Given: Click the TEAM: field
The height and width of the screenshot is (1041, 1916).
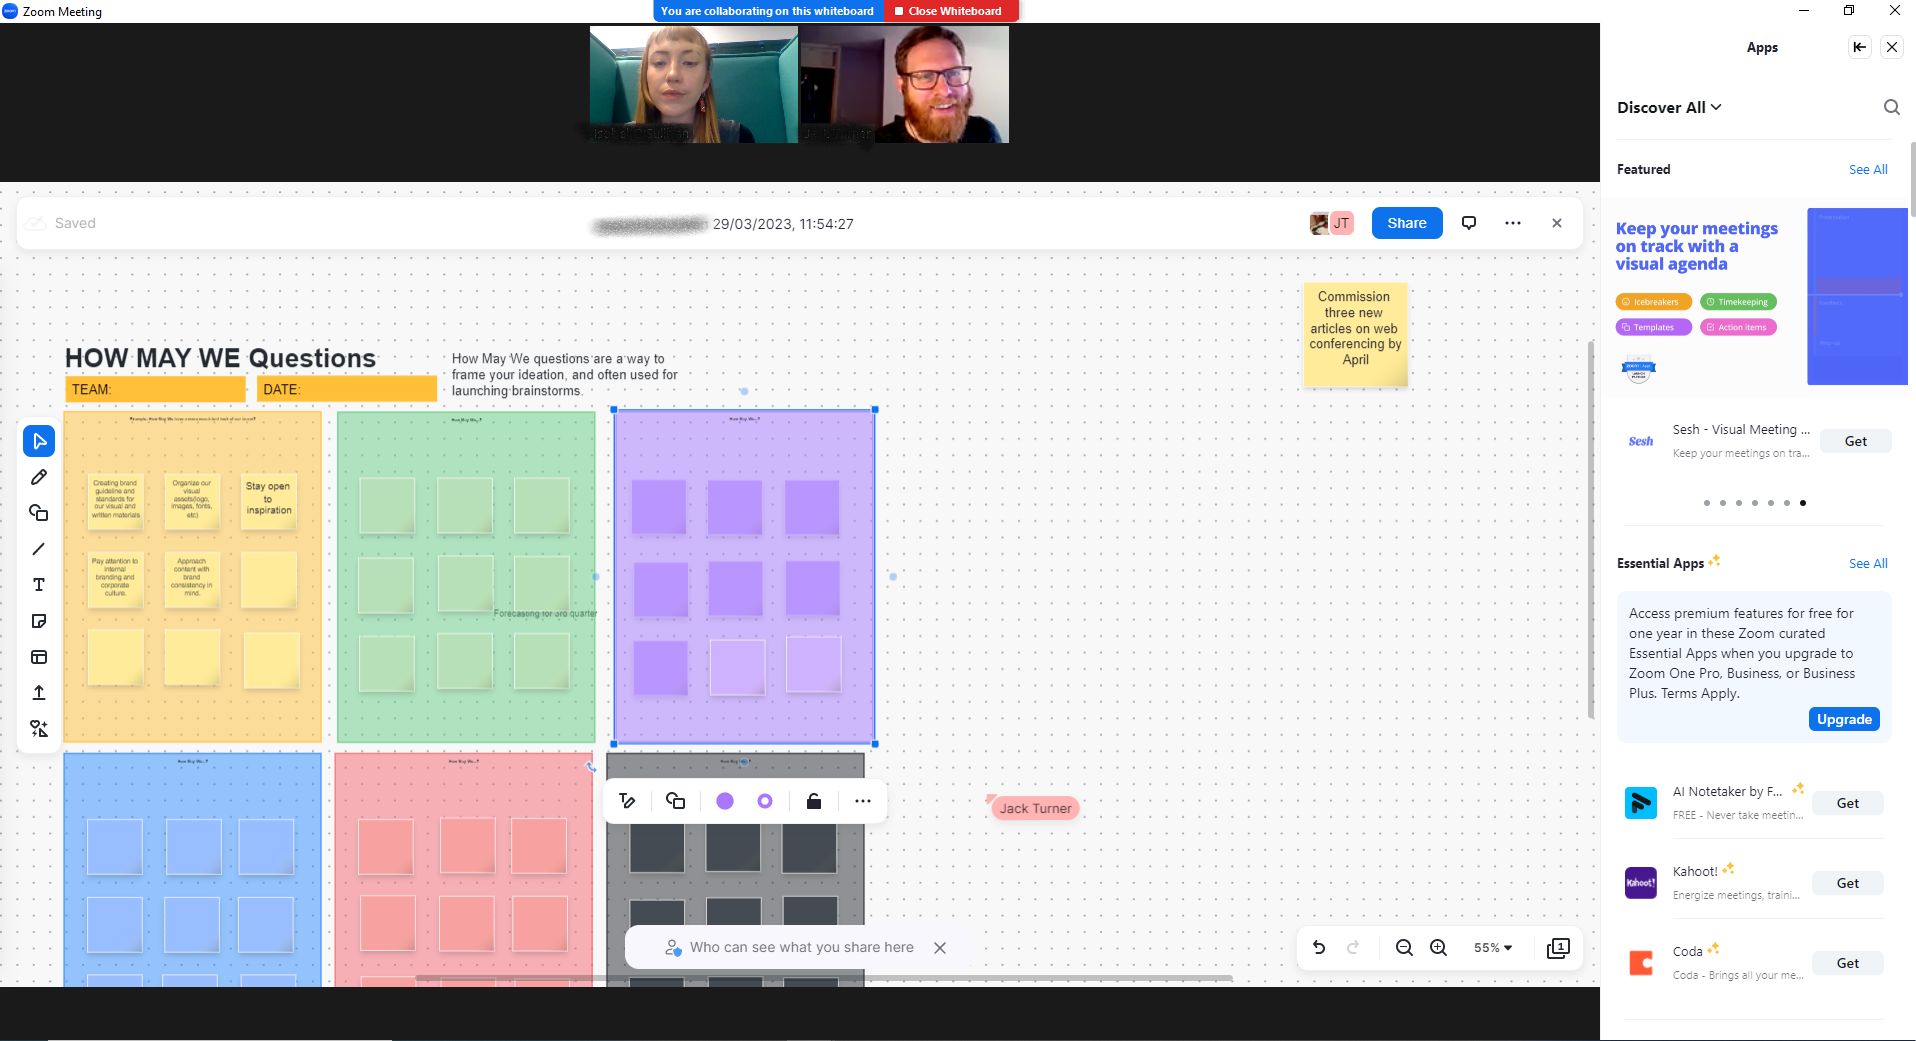Looking at the screenshot, I should (155, 389).
